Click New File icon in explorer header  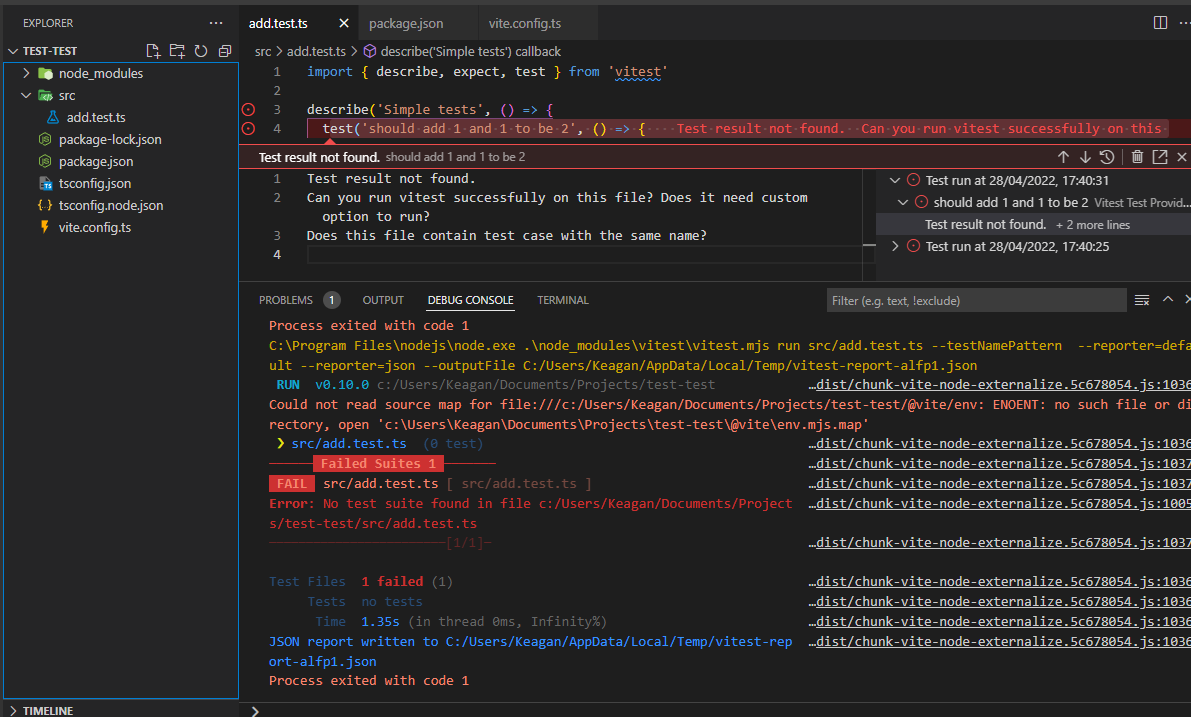coord(153,51)
